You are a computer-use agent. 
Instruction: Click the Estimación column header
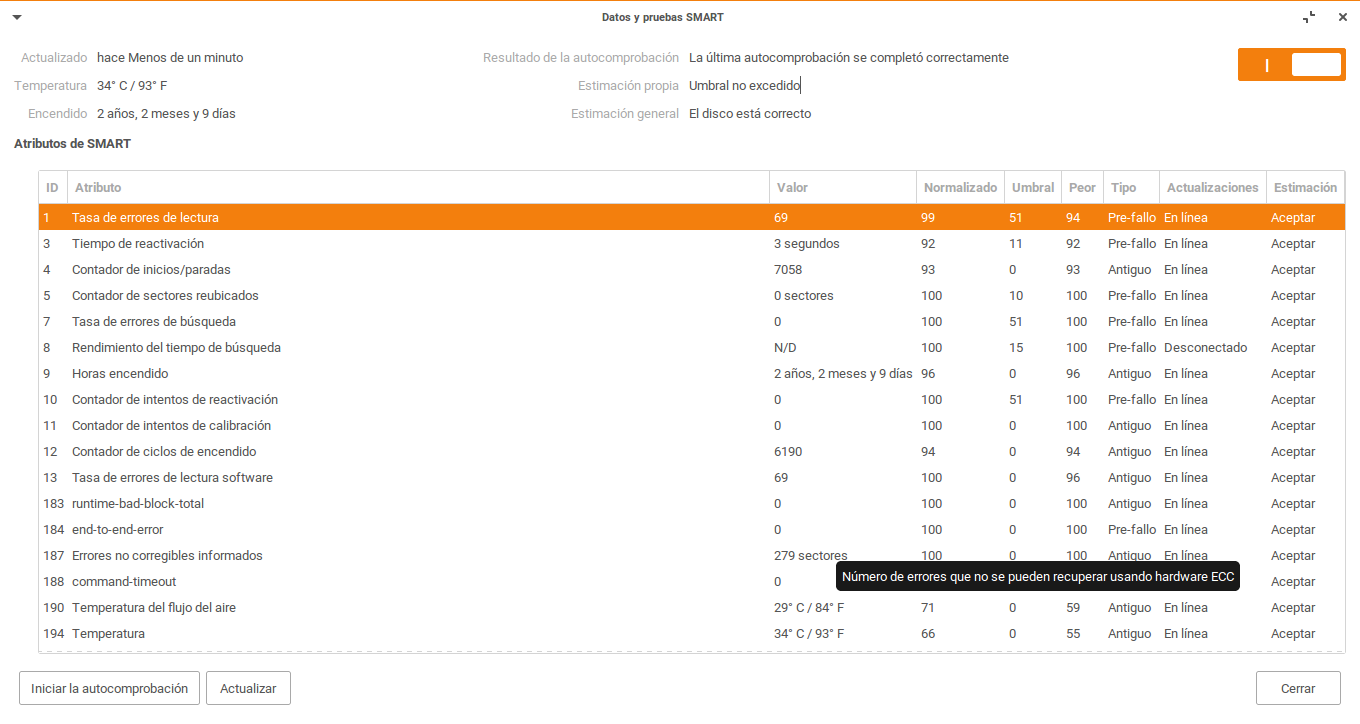point(1305,188)
